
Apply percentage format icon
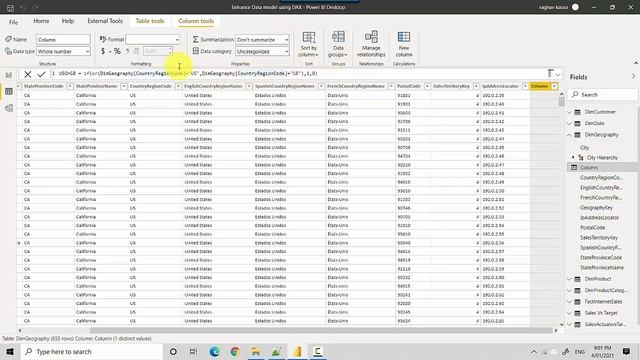117,51
